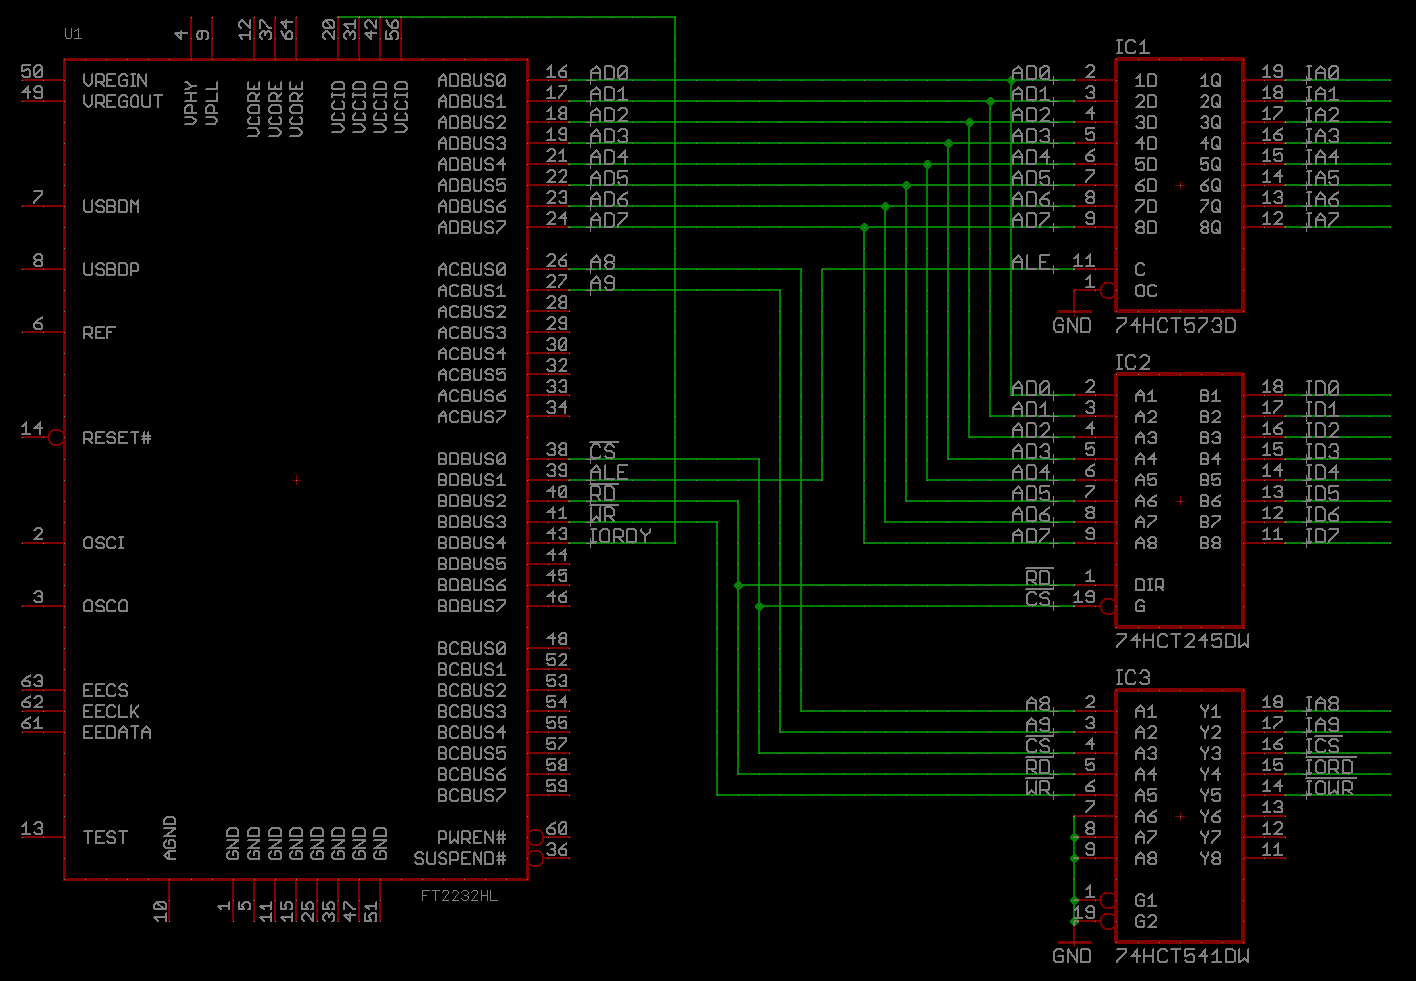The height and width of the screenshot is (981, 1416).
Task: Select the 74HCT573D value label
Action: [1175, 326]
